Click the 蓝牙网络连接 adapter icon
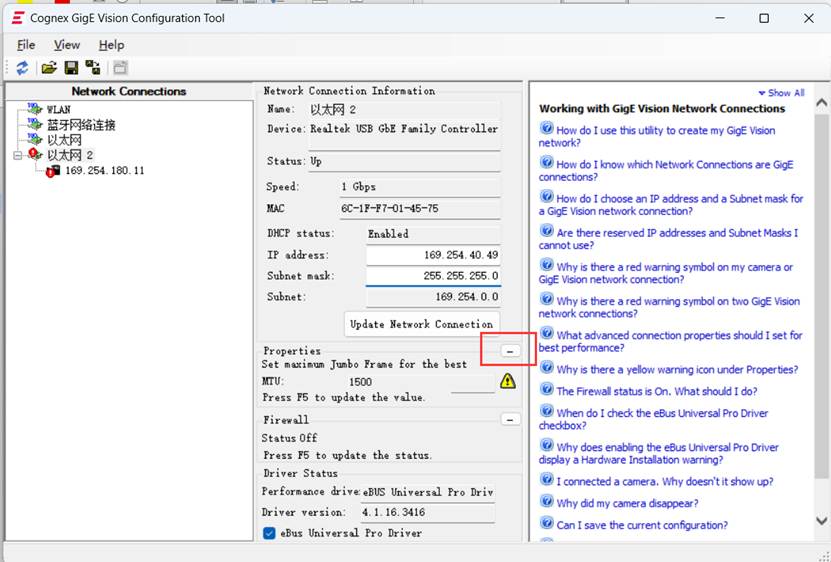 pyautogui.click(x=34, y=125)
